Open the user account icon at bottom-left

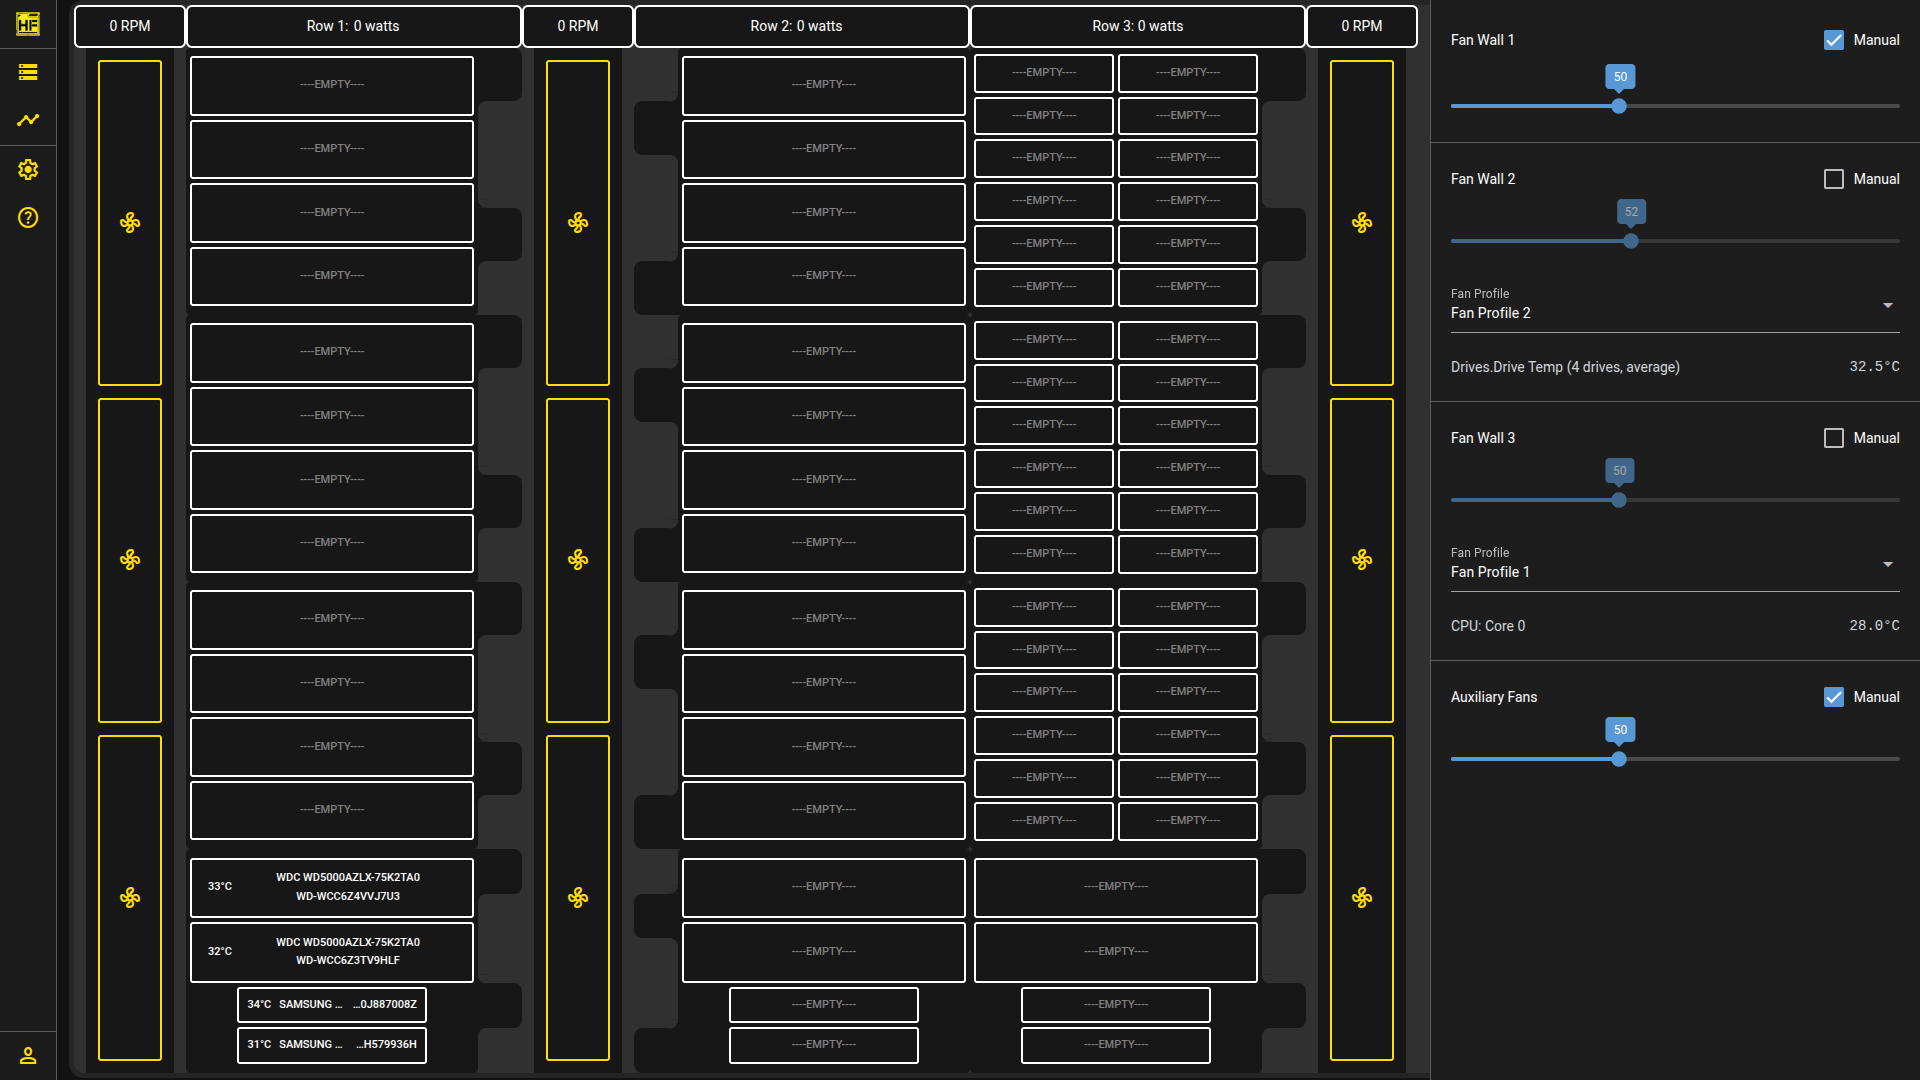coord(28,1055)
